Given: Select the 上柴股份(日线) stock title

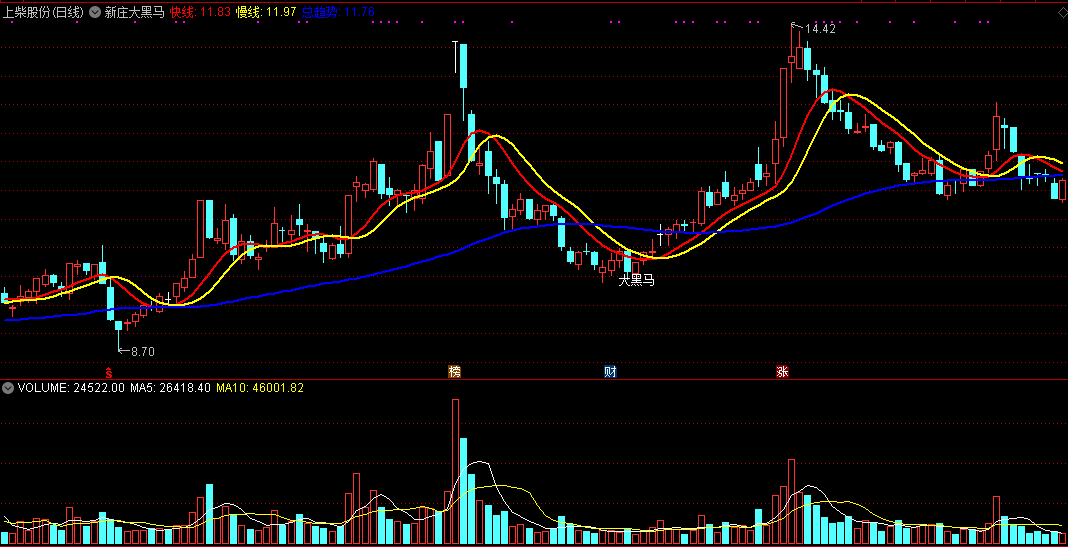Looking at the screenshot, I should coord(44,12).
